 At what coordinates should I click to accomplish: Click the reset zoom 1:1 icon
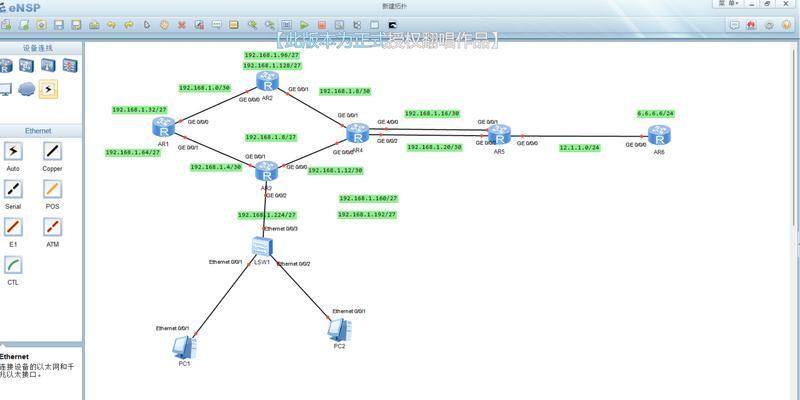coord(287,24)
